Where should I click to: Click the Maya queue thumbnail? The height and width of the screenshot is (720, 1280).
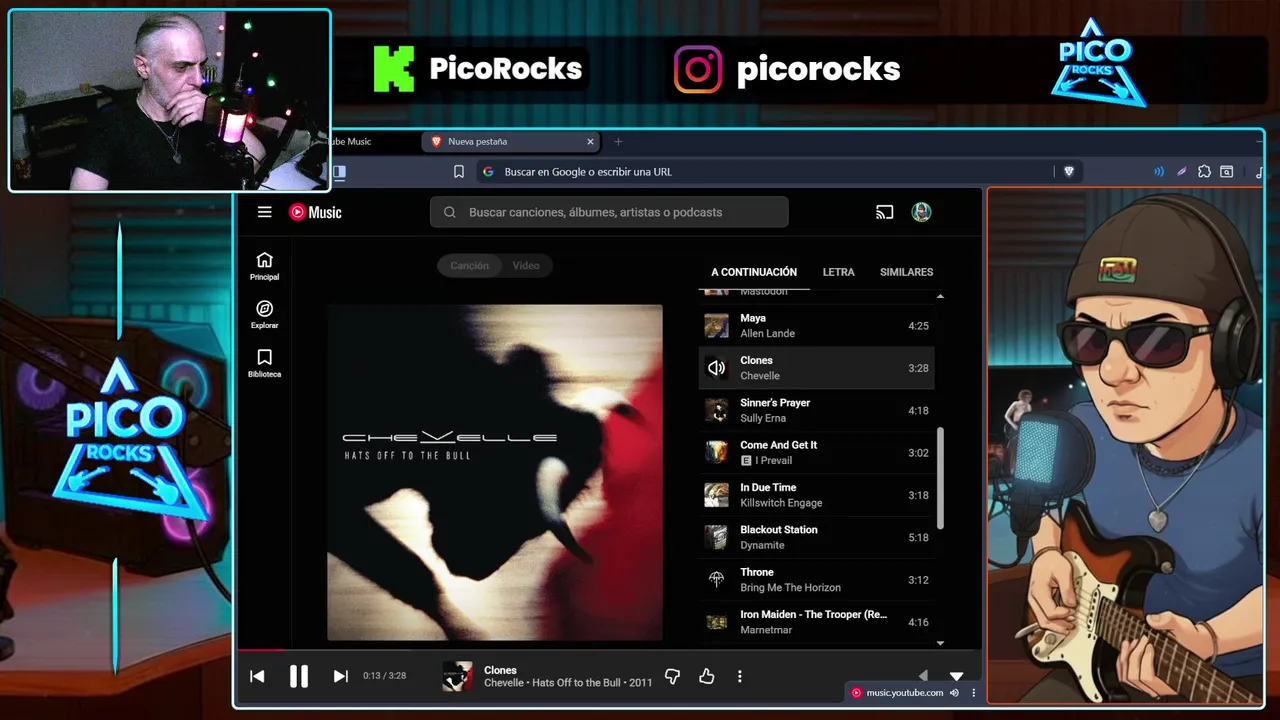716,326
